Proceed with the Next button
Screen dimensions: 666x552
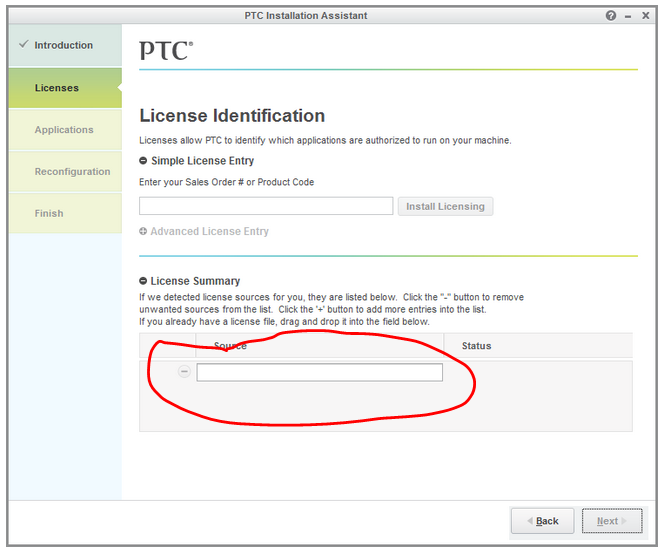(612, 521)
